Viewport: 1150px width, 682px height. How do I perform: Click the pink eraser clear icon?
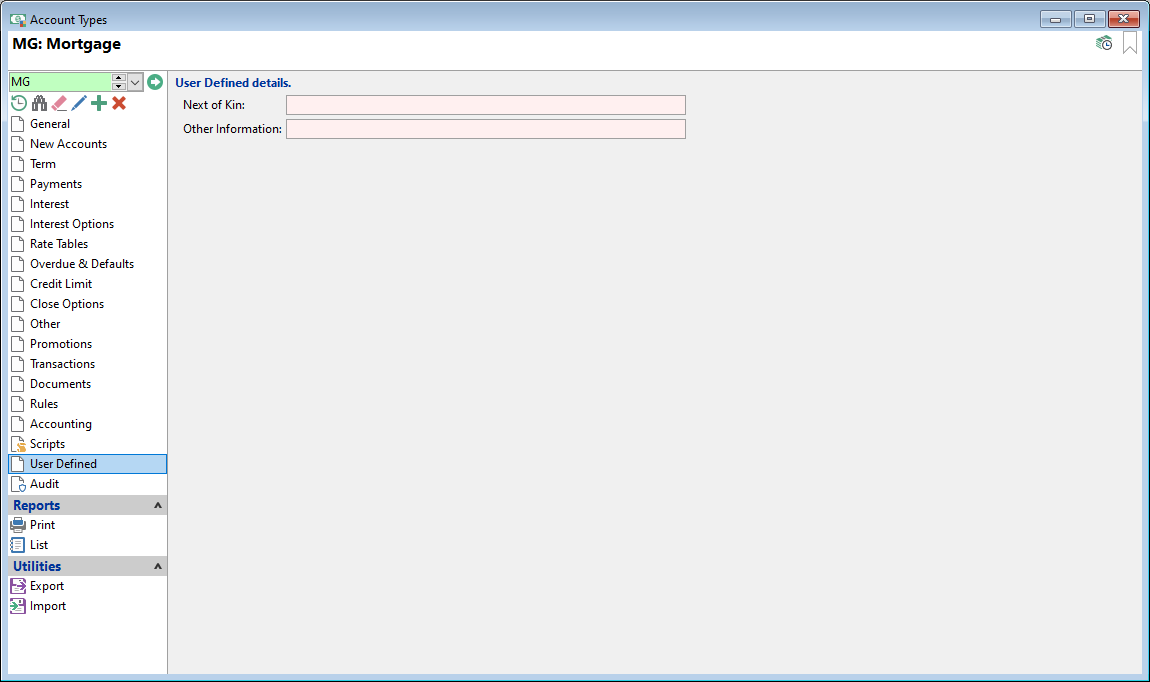[x=59, y=103]
